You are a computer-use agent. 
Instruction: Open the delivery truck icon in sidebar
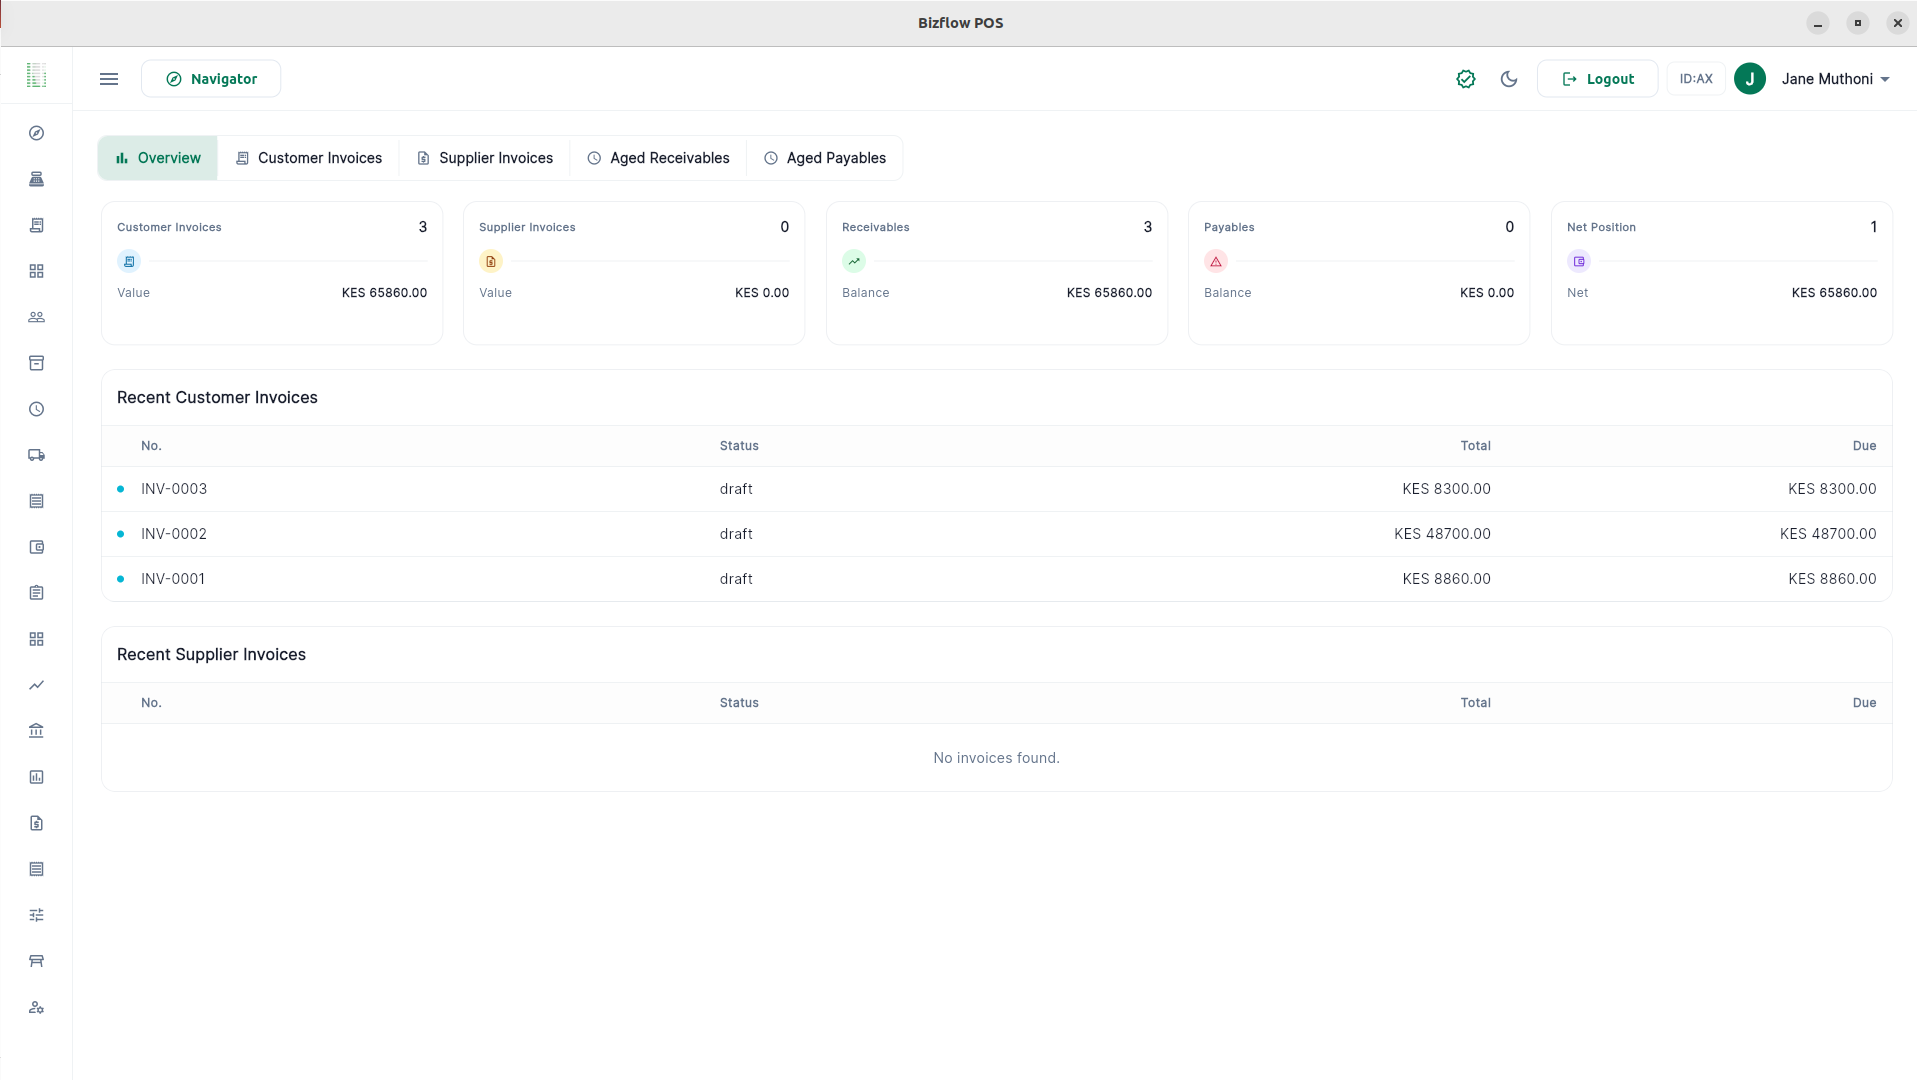[x=36, y=455]
